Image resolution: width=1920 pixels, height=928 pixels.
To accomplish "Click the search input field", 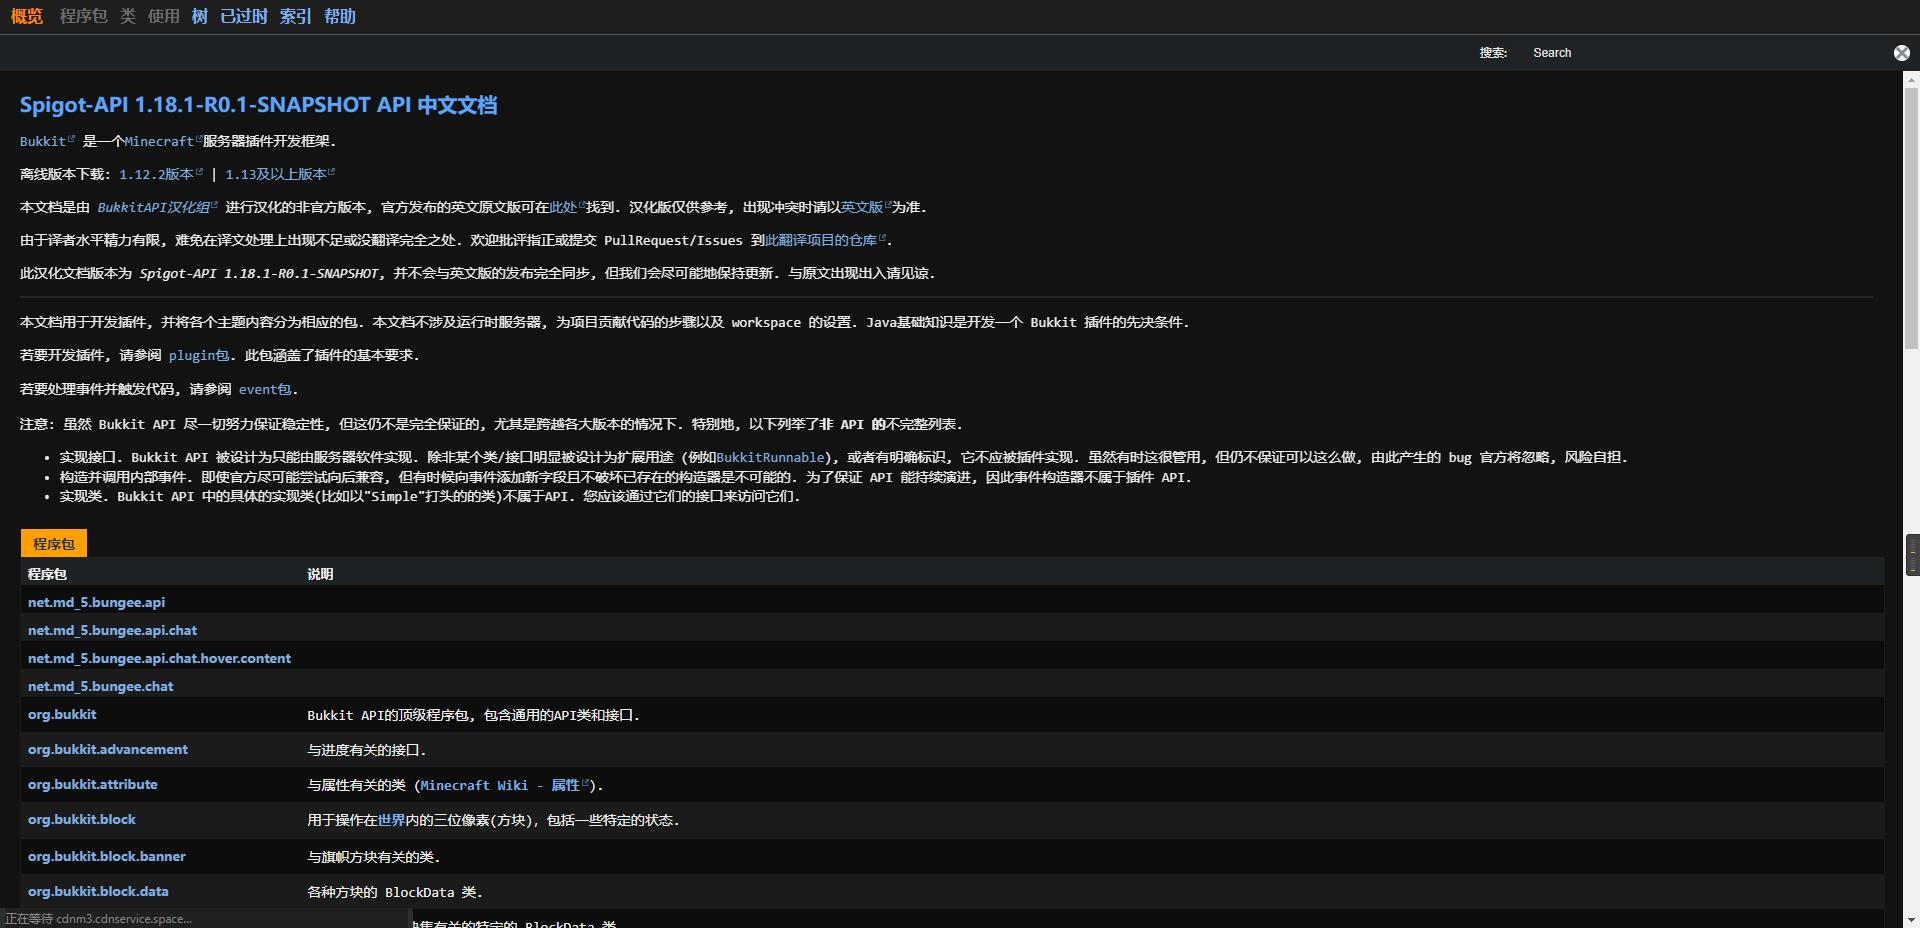I will [1700, 53].
